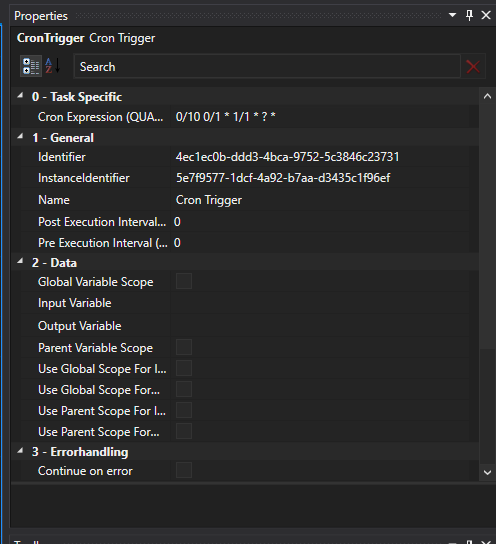The image size is (496, 544).
Task: Sort properties alphabetically with A-Z icon
Action: [x=53, y=66]
